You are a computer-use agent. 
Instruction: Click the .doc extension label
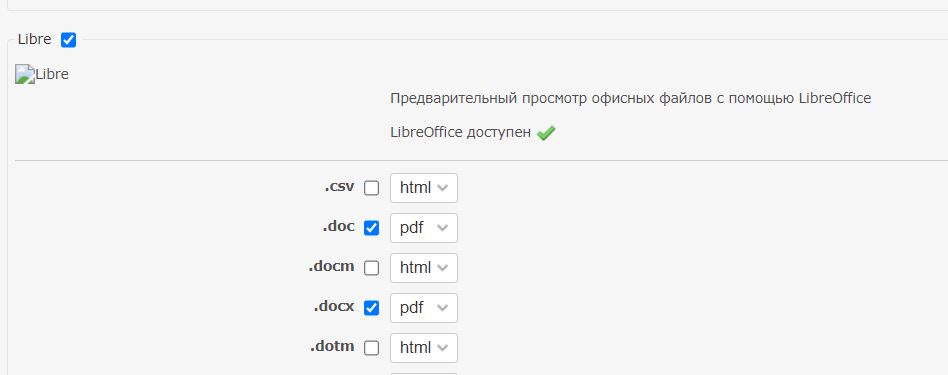[339, 227]
